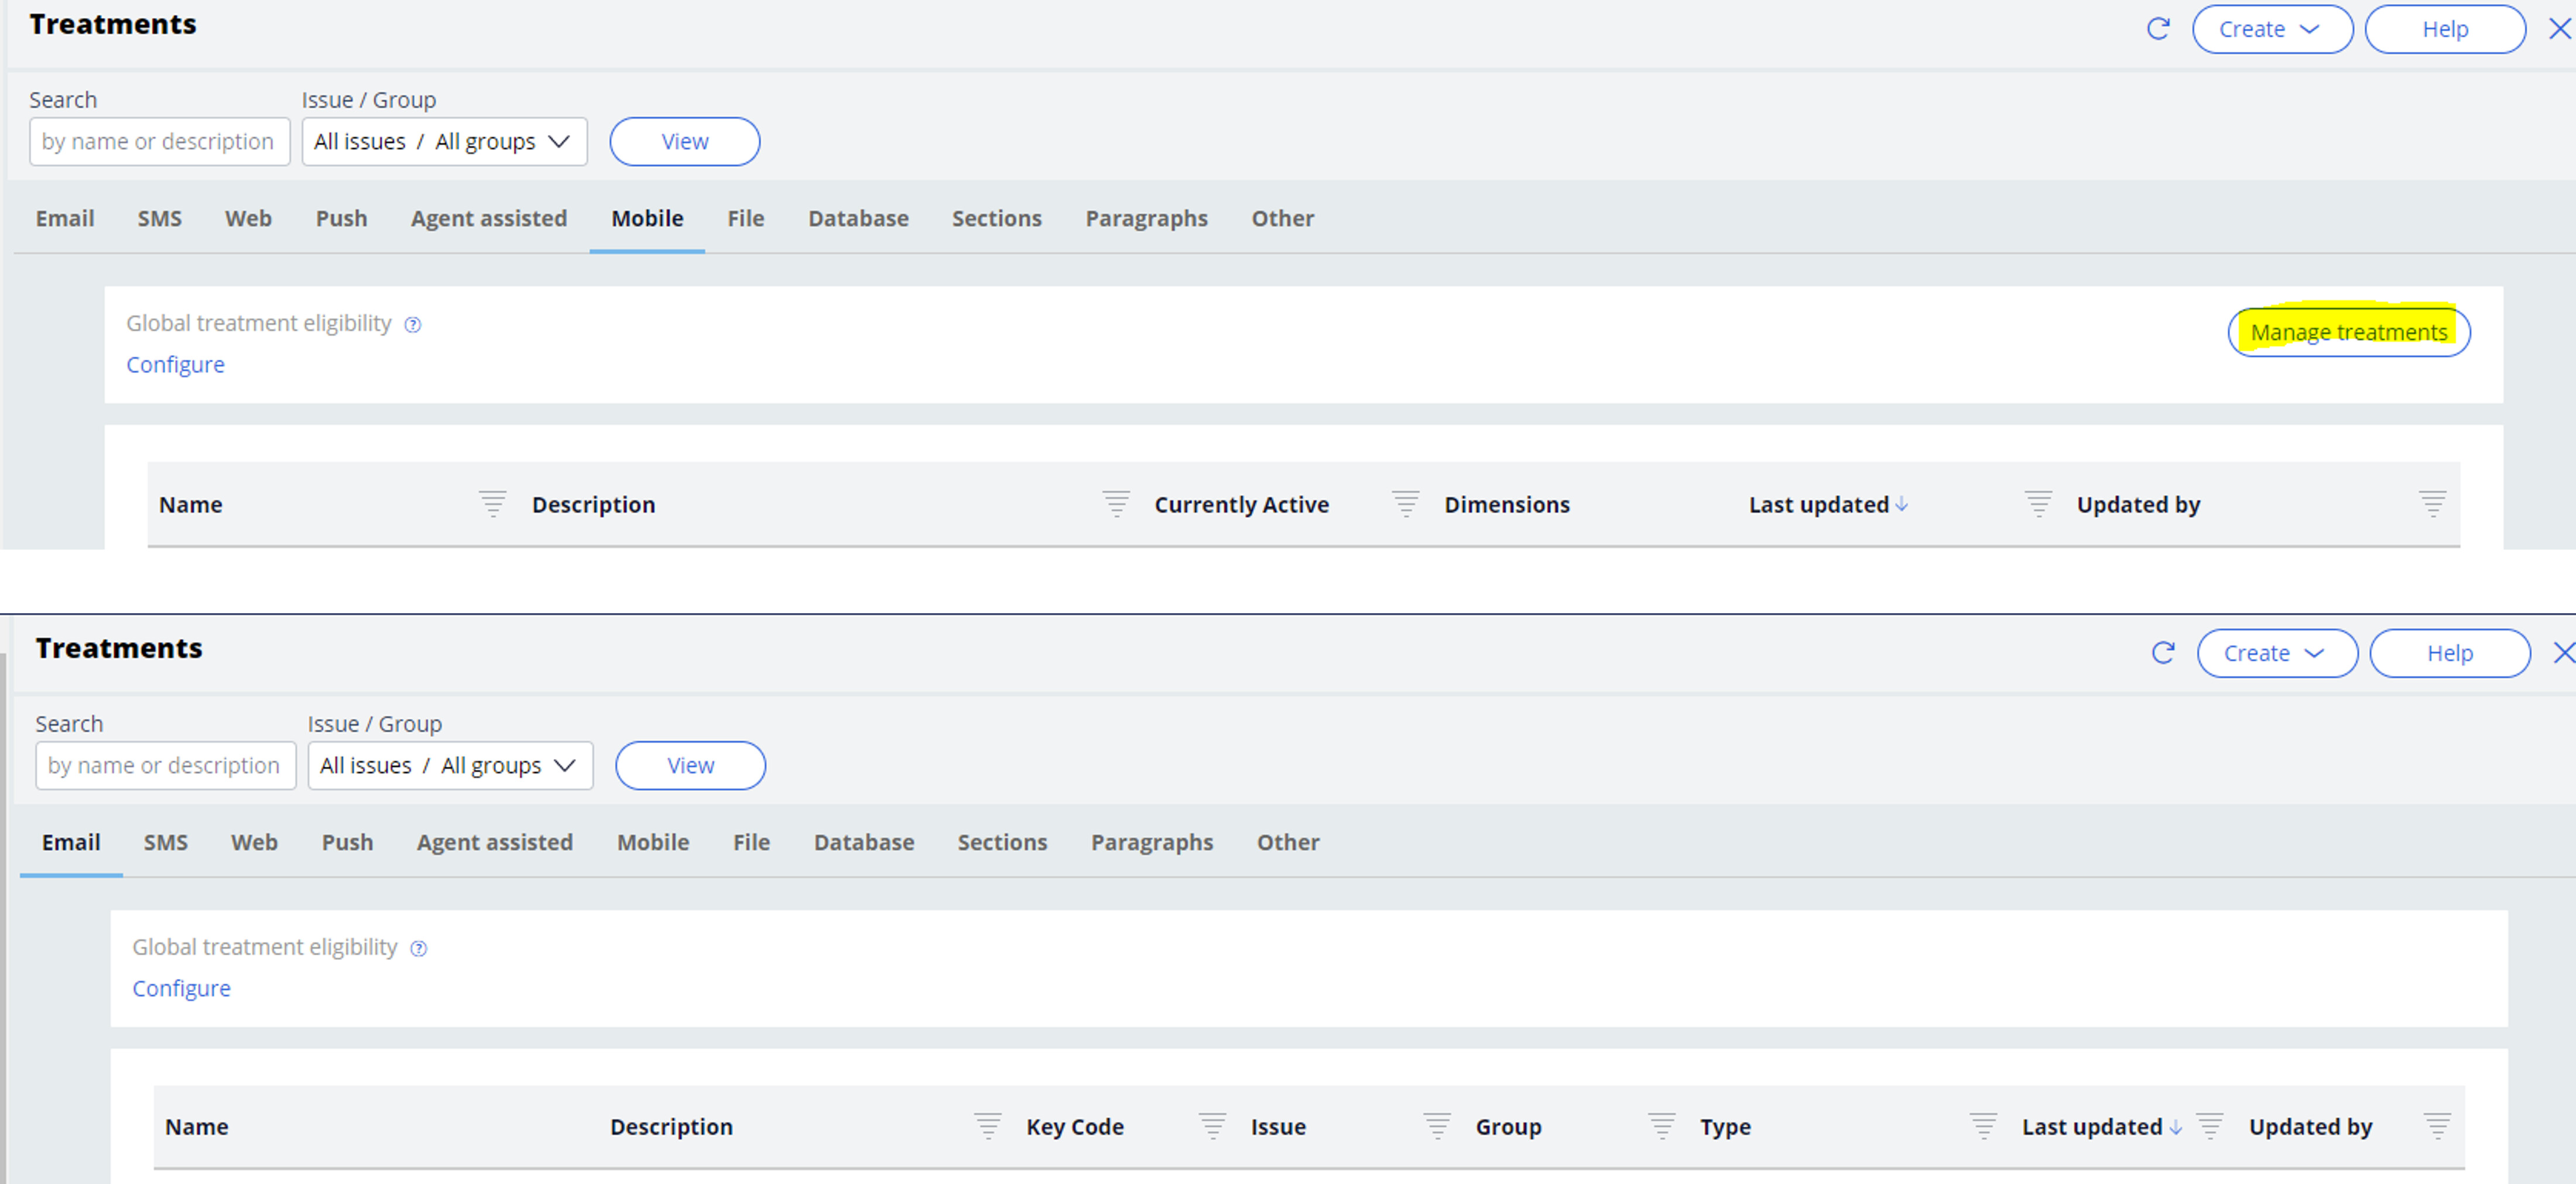Screen dimensions: 2576x1184
Task: Switch to Agent assisted tab in top panel
Action: pos(488,219)
